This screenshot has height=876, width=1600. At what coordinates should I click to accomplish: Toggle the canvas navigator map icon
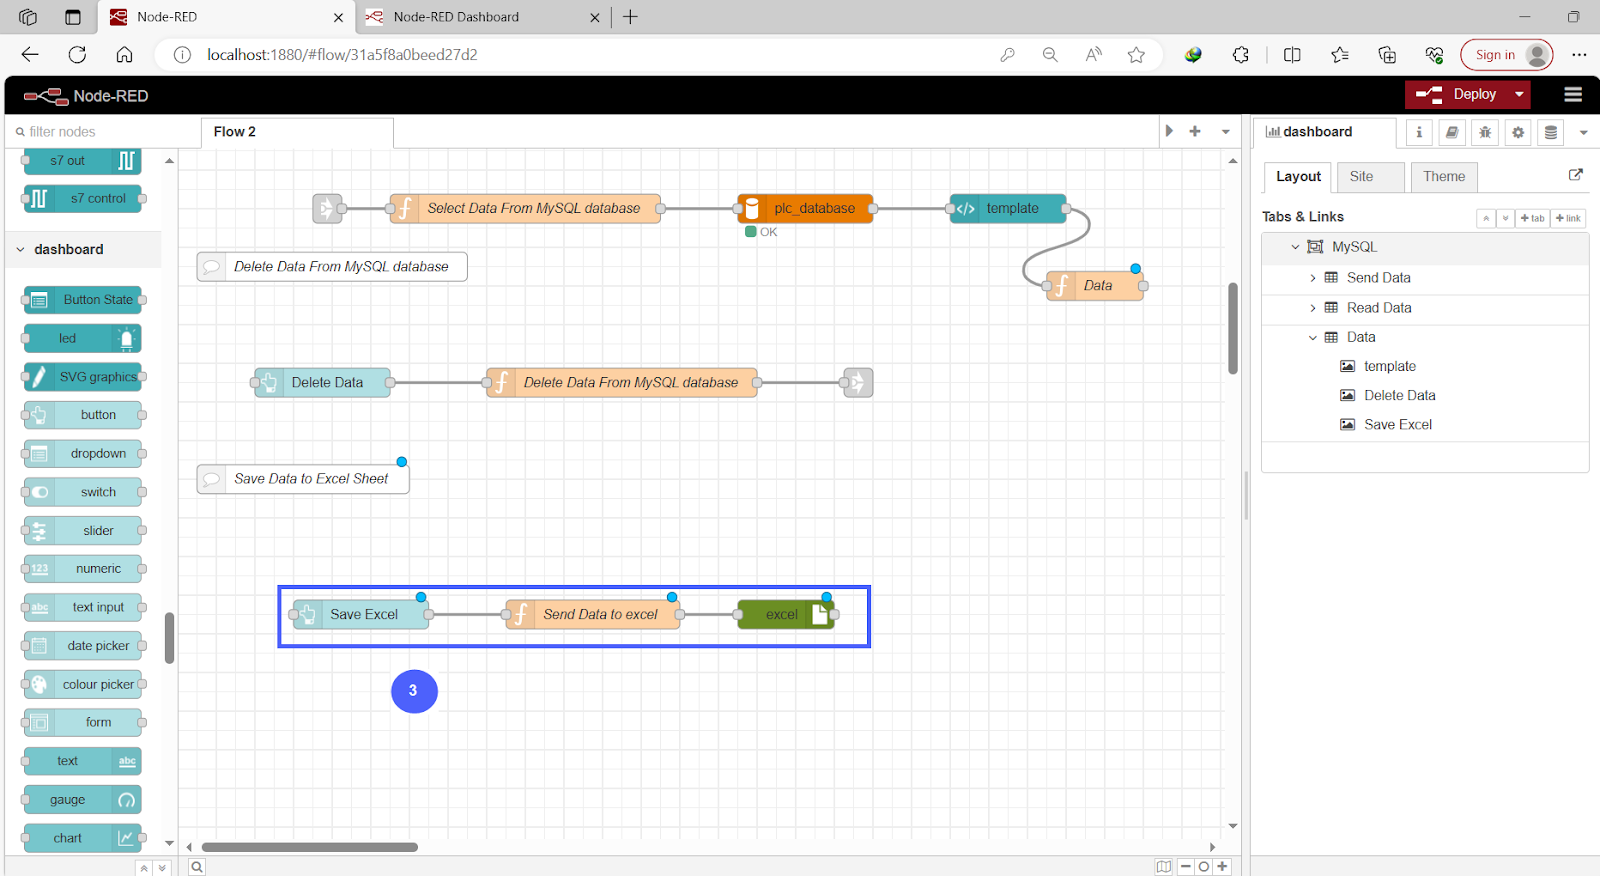(x=1164, y=867)
